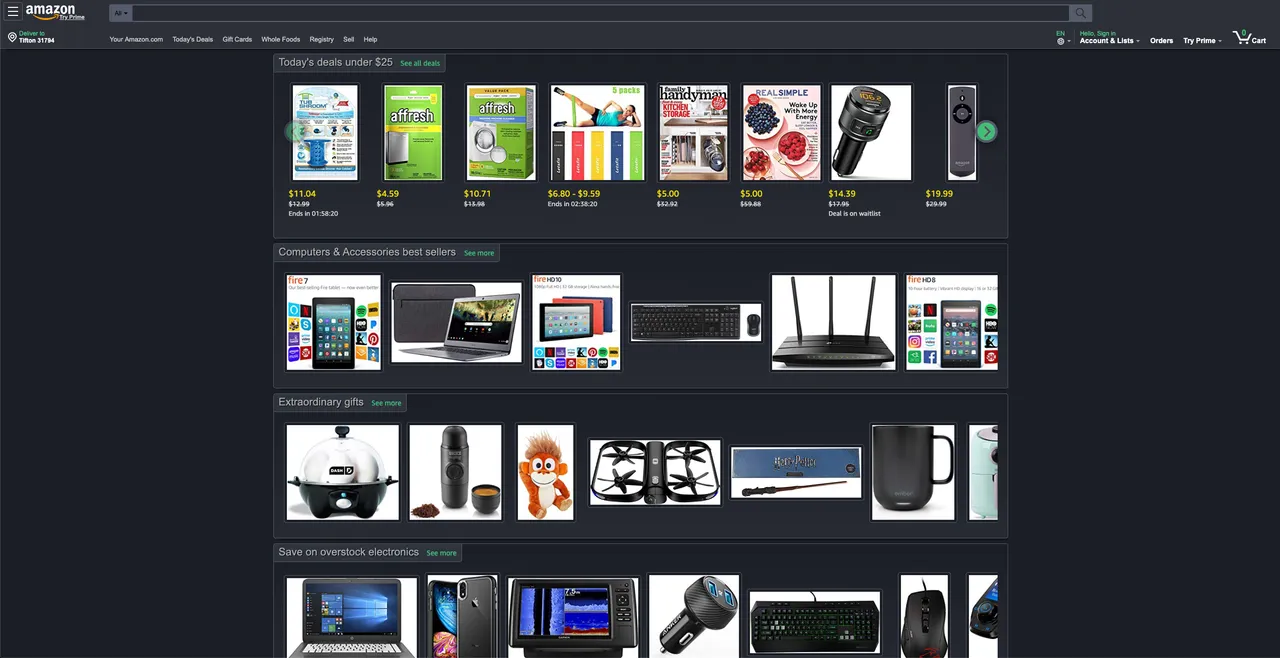
Task: Expand the Try Prime dropdown
Action: pyautogui.click(x=1202, y=41)
